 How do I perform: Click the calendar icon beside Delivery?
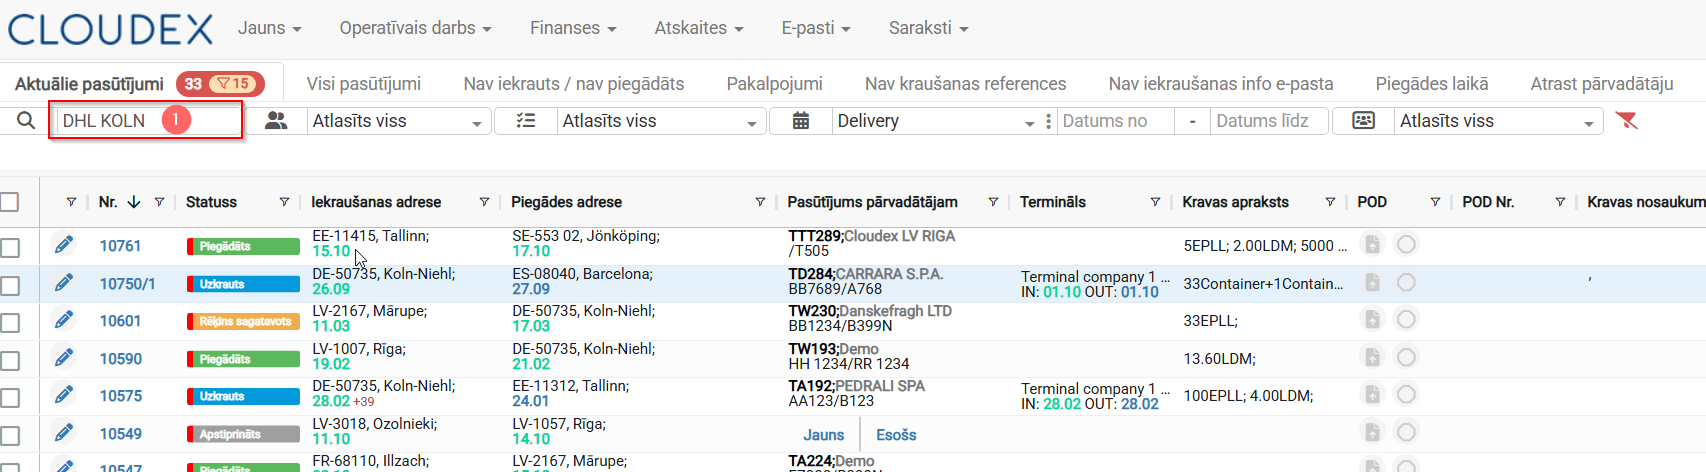[x=801, y=121]
